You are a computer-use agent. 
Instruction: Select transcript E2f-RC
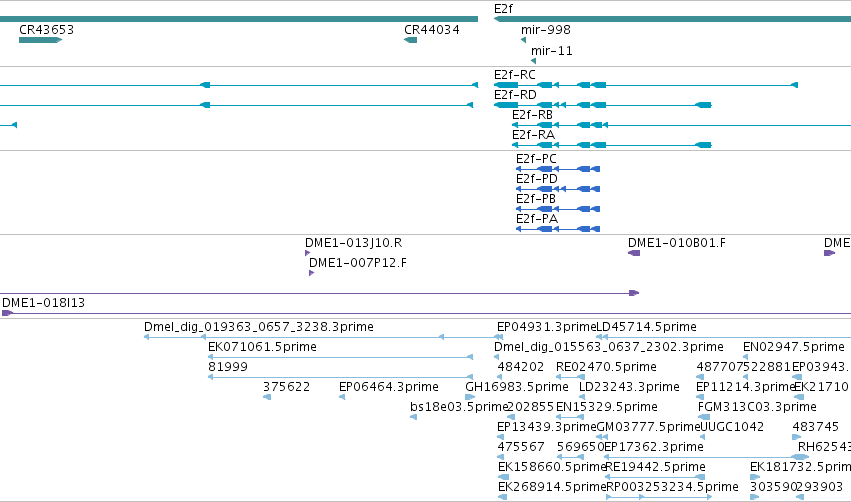[x=646, y=85]
